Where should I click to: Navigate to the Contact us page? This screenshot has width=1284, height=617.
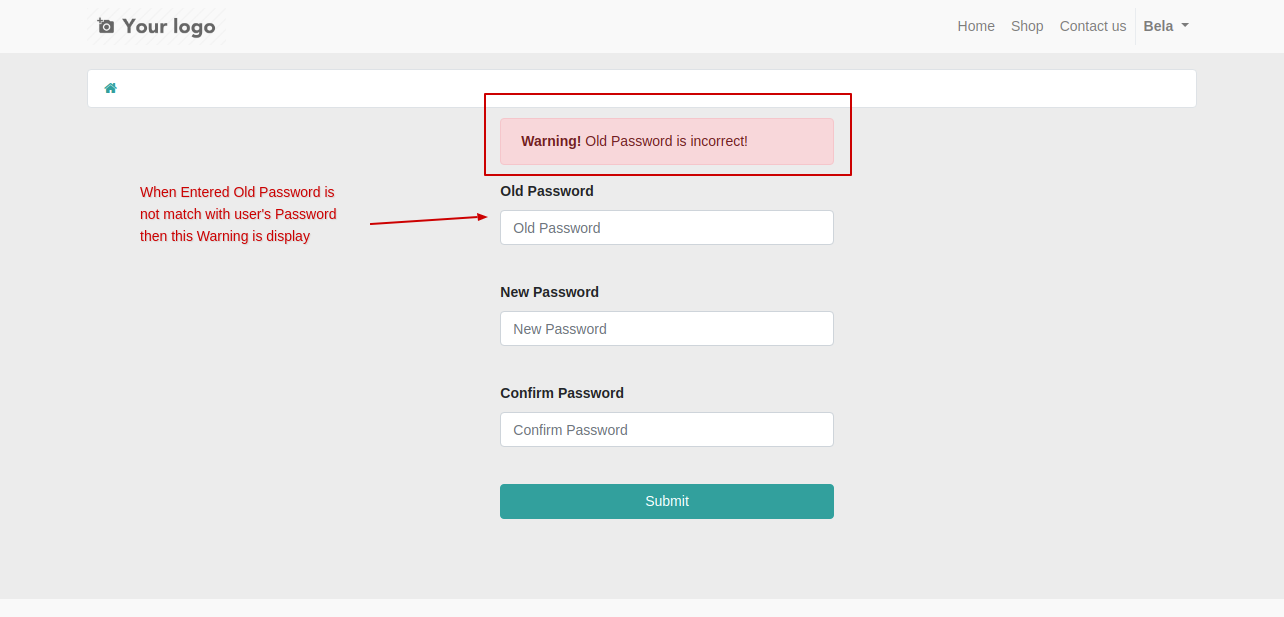coord(1093,26)
